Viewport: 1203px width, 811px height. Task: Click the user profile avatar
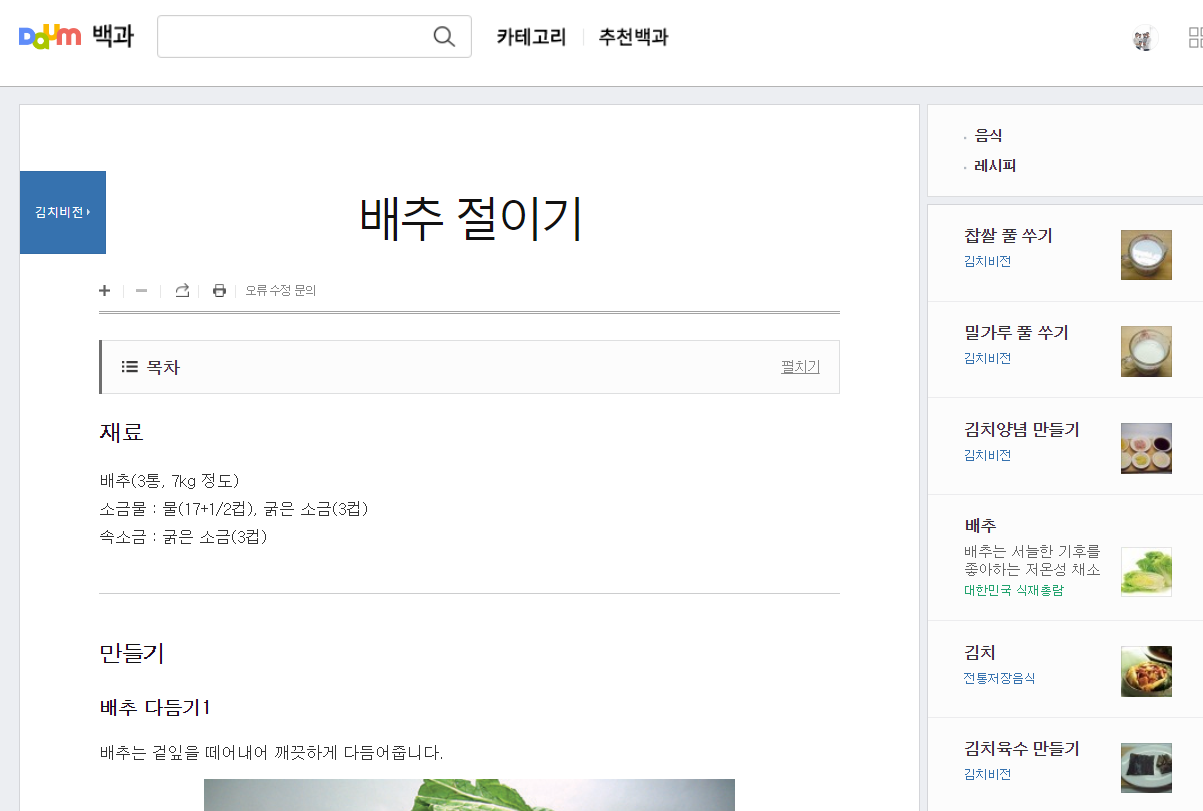[x=1144, y=36]
